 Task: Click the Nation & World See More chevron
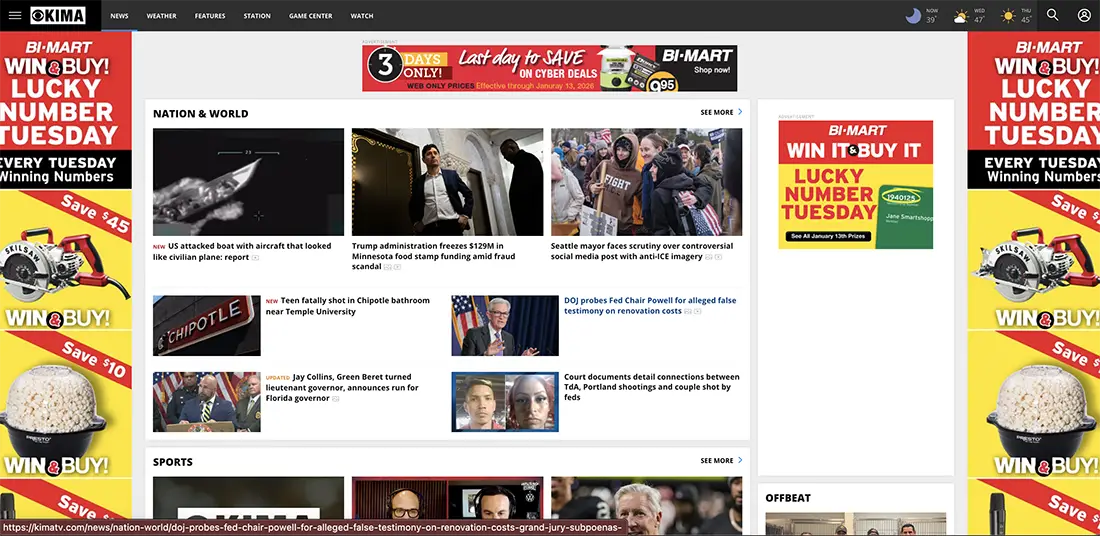[x=740, y=112]
